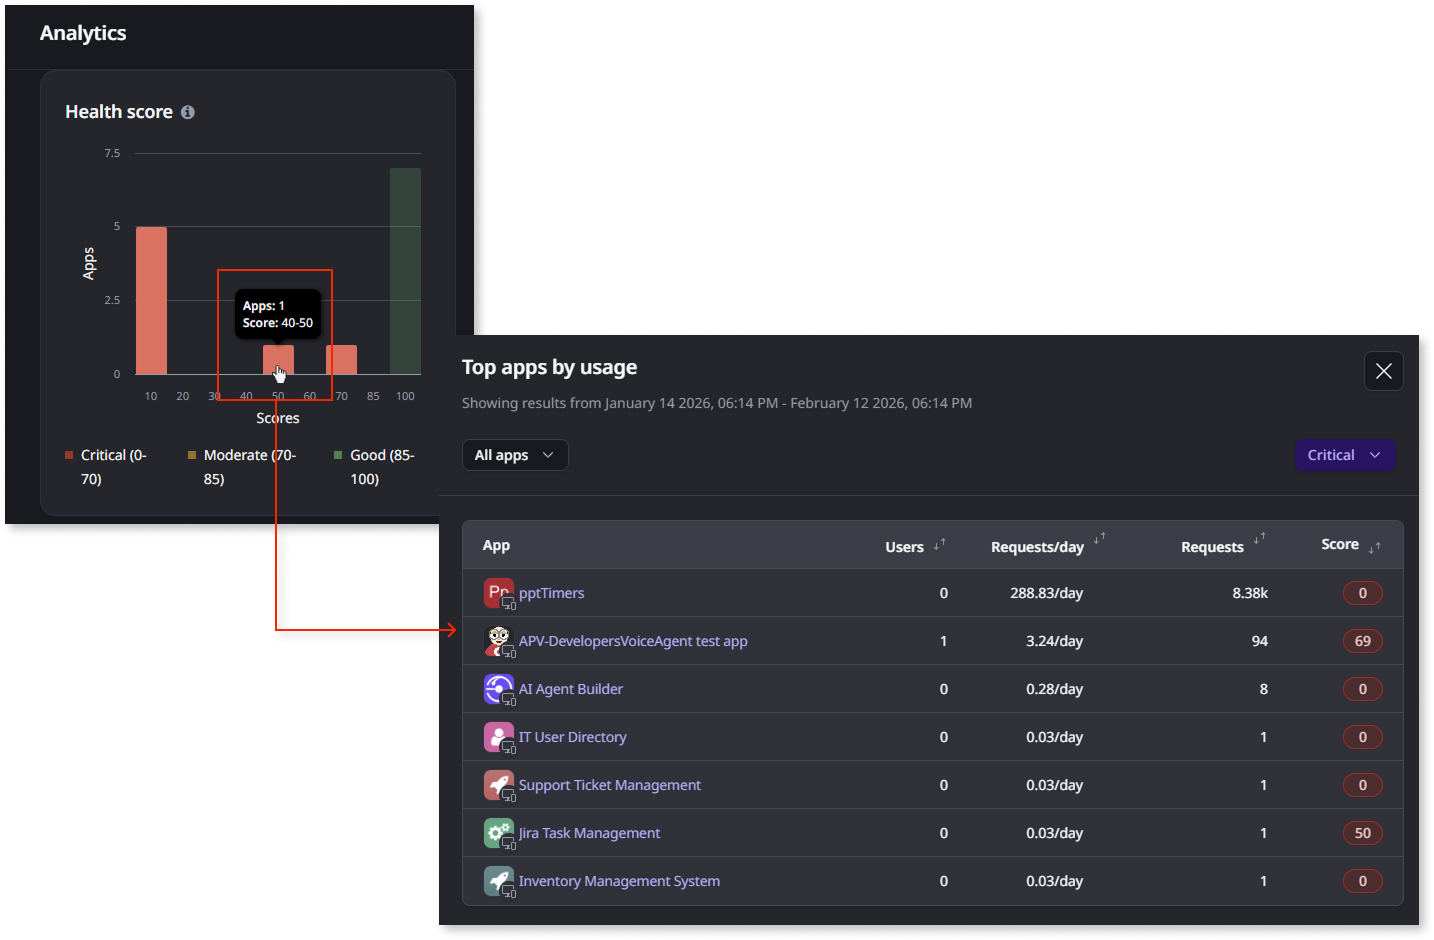The height and width of the screenshot is (940, 1434).
Task: Open the Inventory Management System link
Action: (619, 881)
